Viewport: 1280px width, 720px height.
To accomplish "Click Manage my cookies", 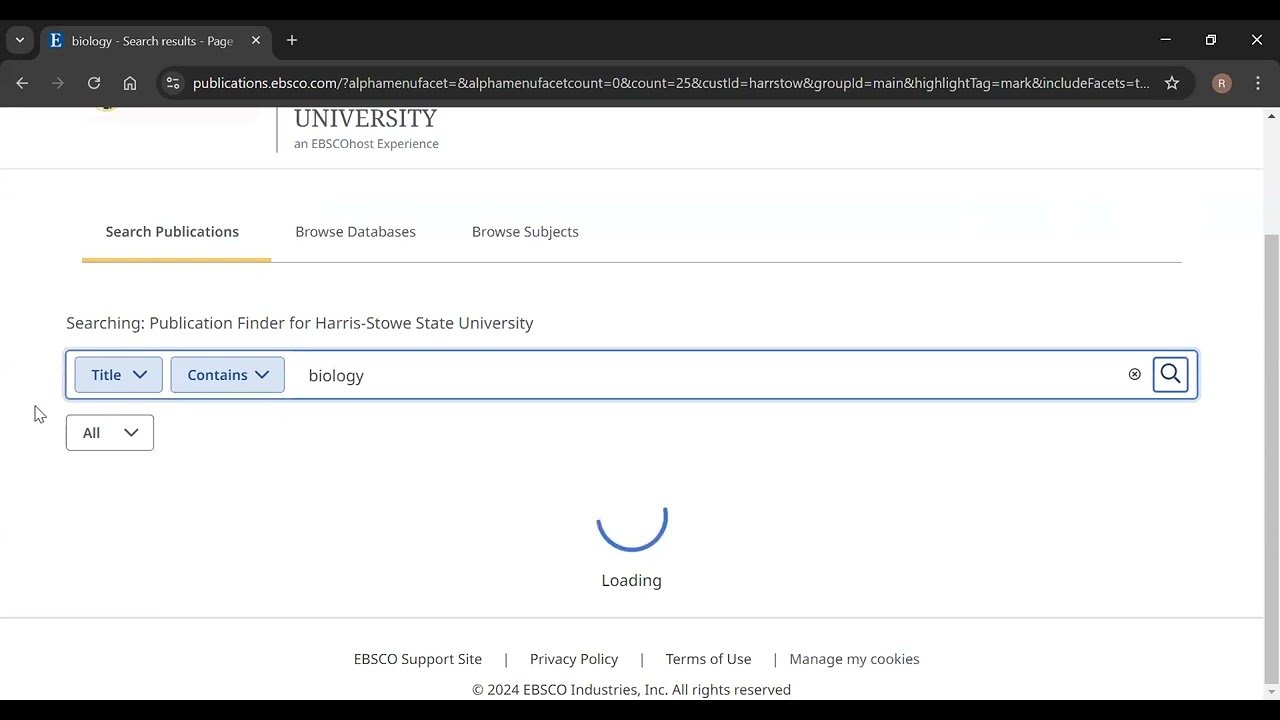I will point(854,659).
